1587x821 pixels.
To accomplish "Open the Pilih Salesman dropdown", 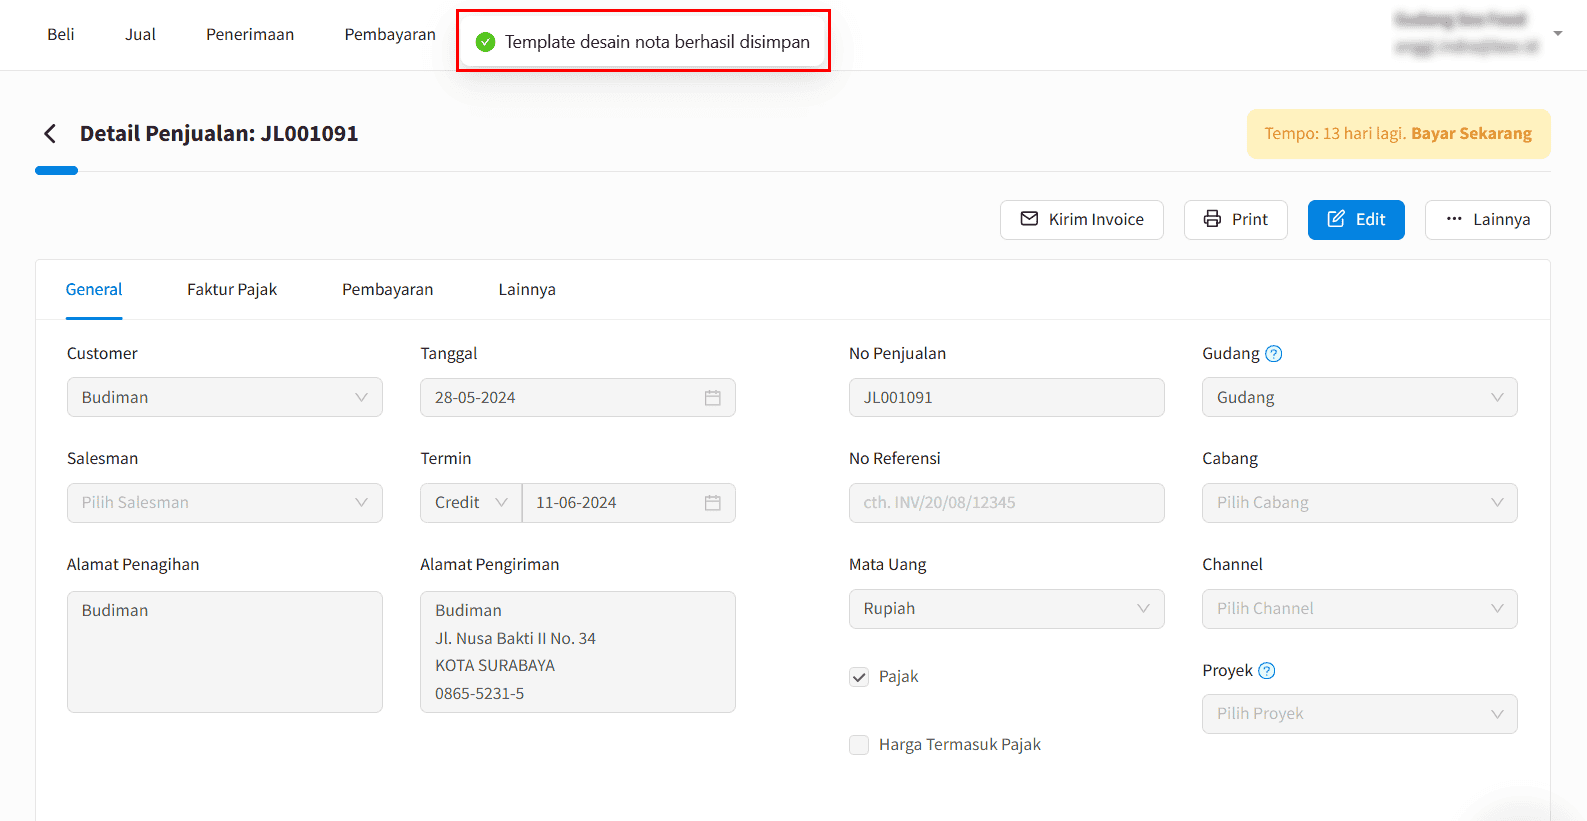I will point(225,503).
